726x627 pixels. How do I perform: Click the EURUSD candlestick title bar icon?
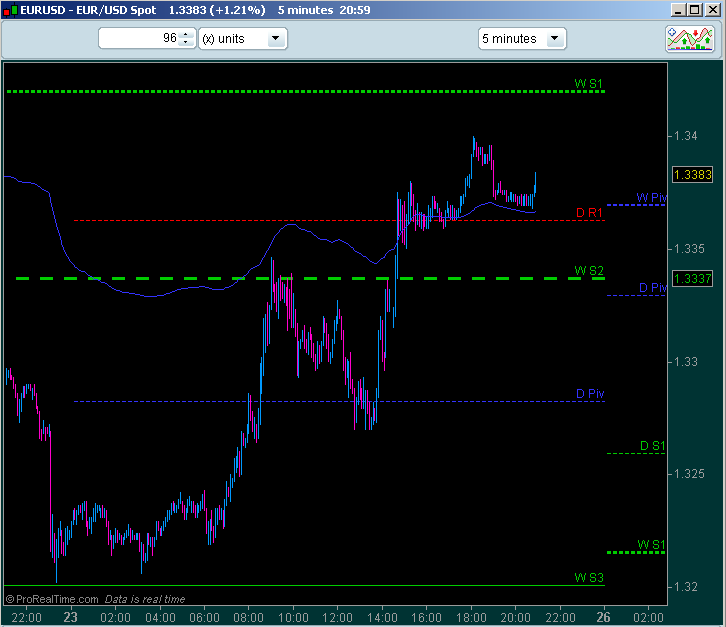click(x=10, y=10)
